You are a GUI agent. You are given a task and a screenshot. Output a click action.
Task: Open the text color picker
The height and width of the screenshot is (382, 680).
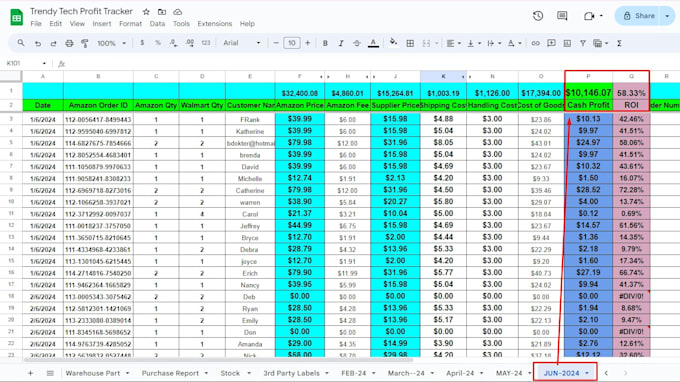[x=373, y=43]
